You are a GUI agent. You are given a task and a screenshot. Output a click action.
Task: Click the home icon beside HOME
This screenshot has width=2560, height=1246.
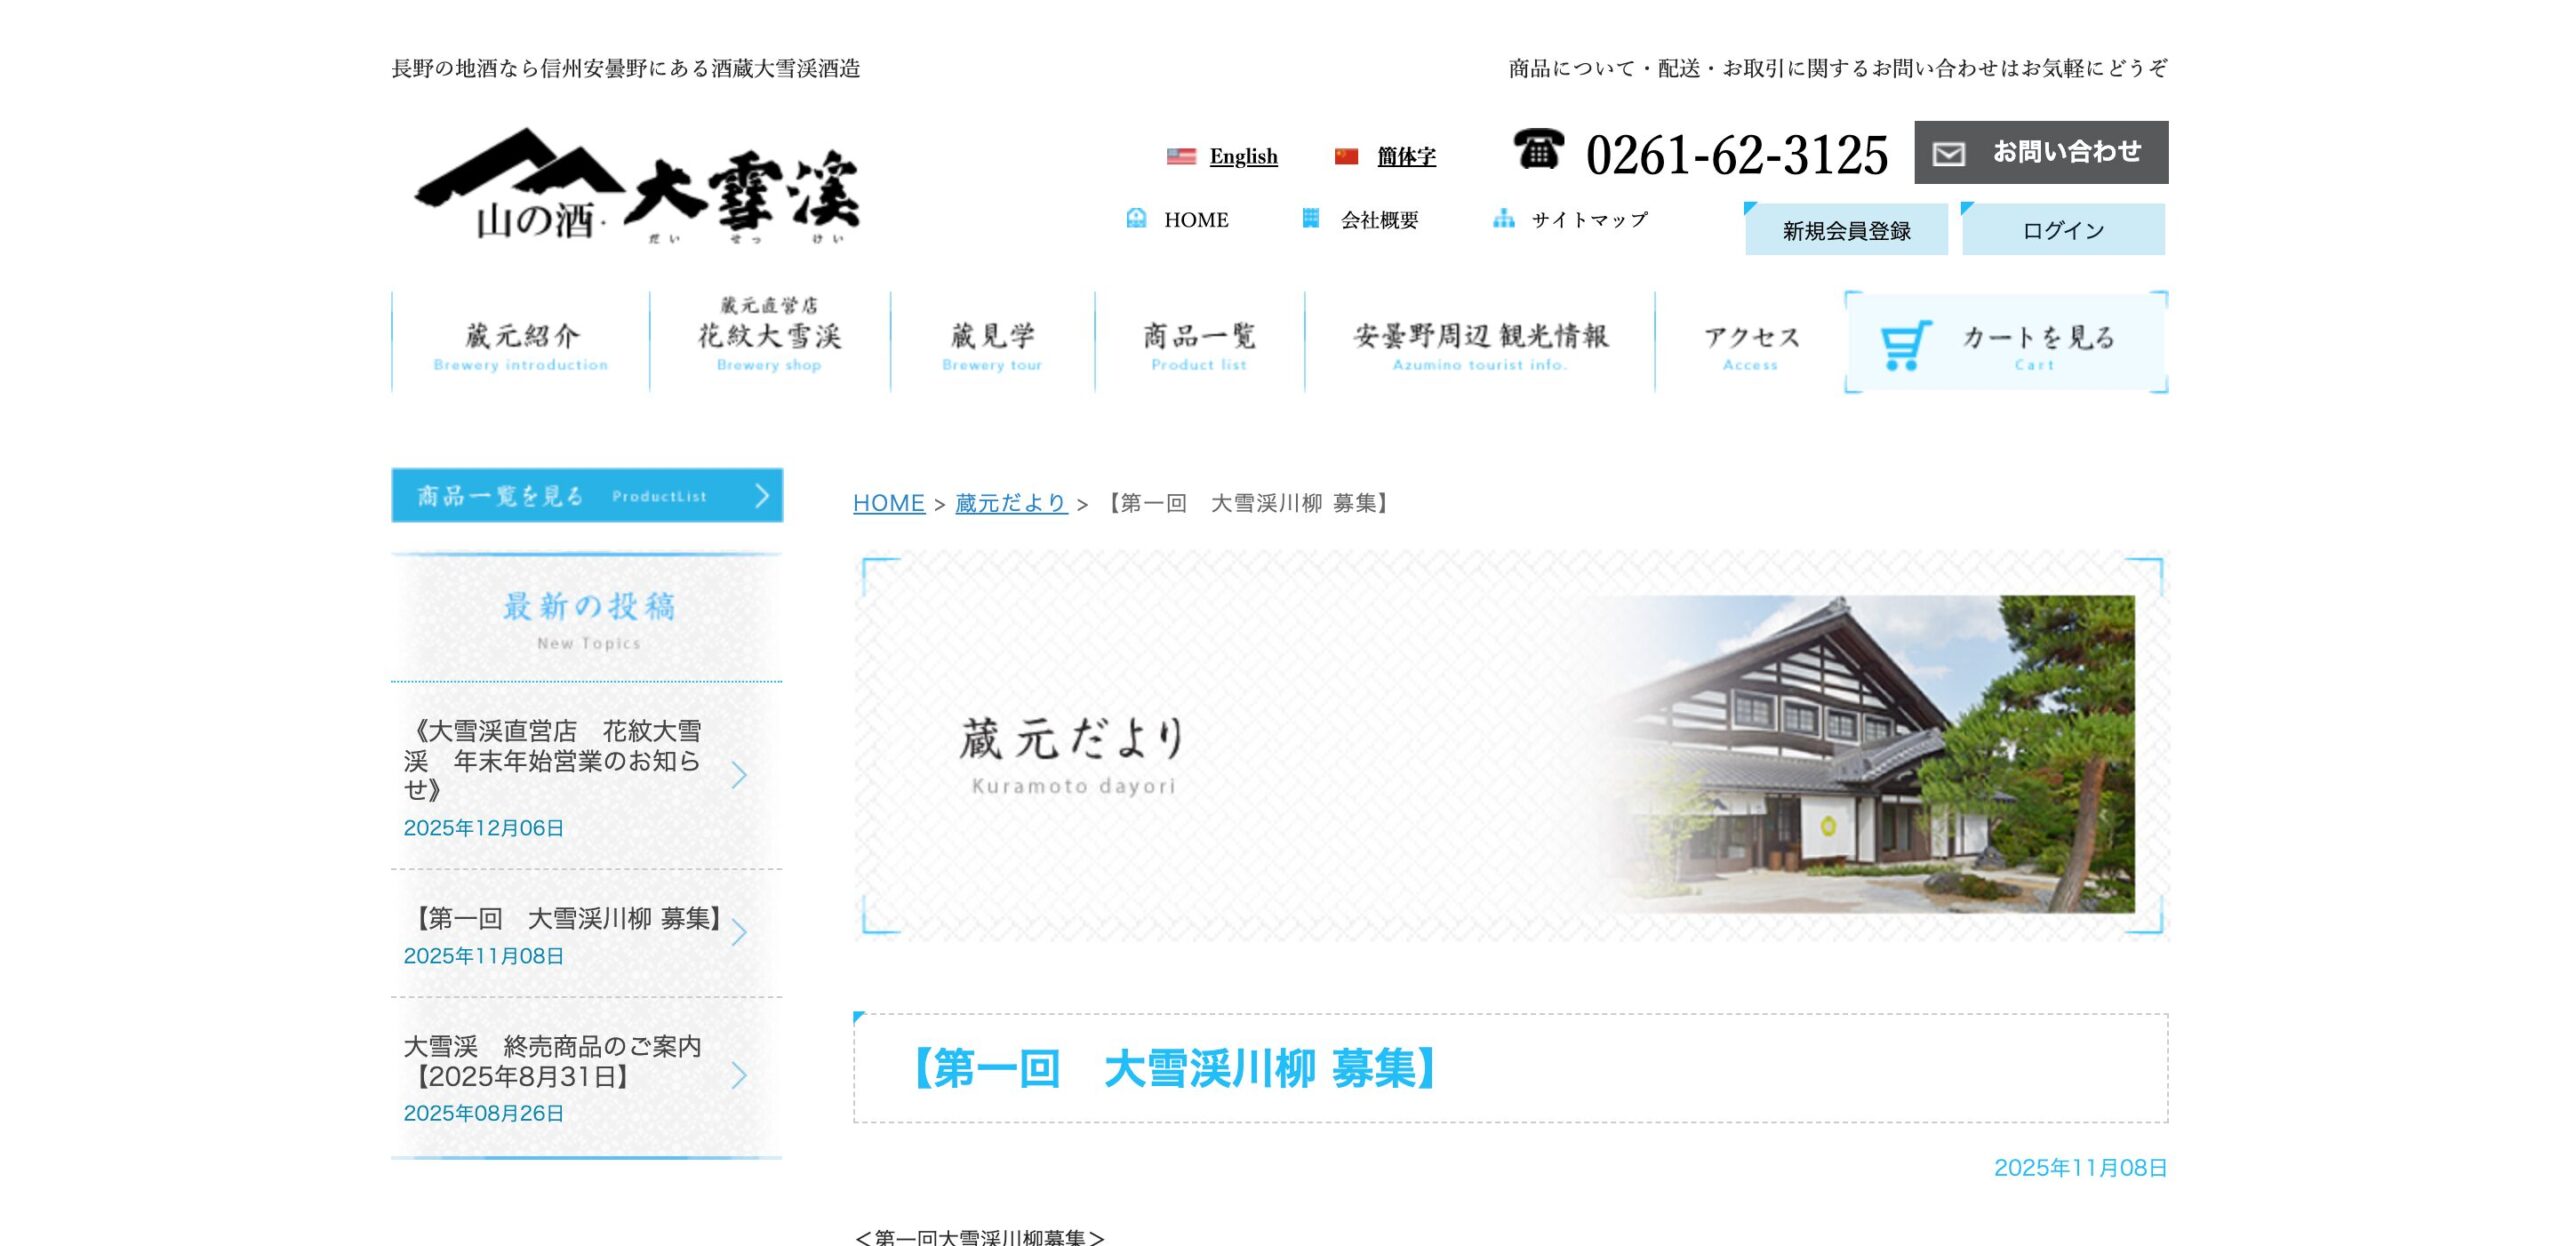click(1136, 218)
